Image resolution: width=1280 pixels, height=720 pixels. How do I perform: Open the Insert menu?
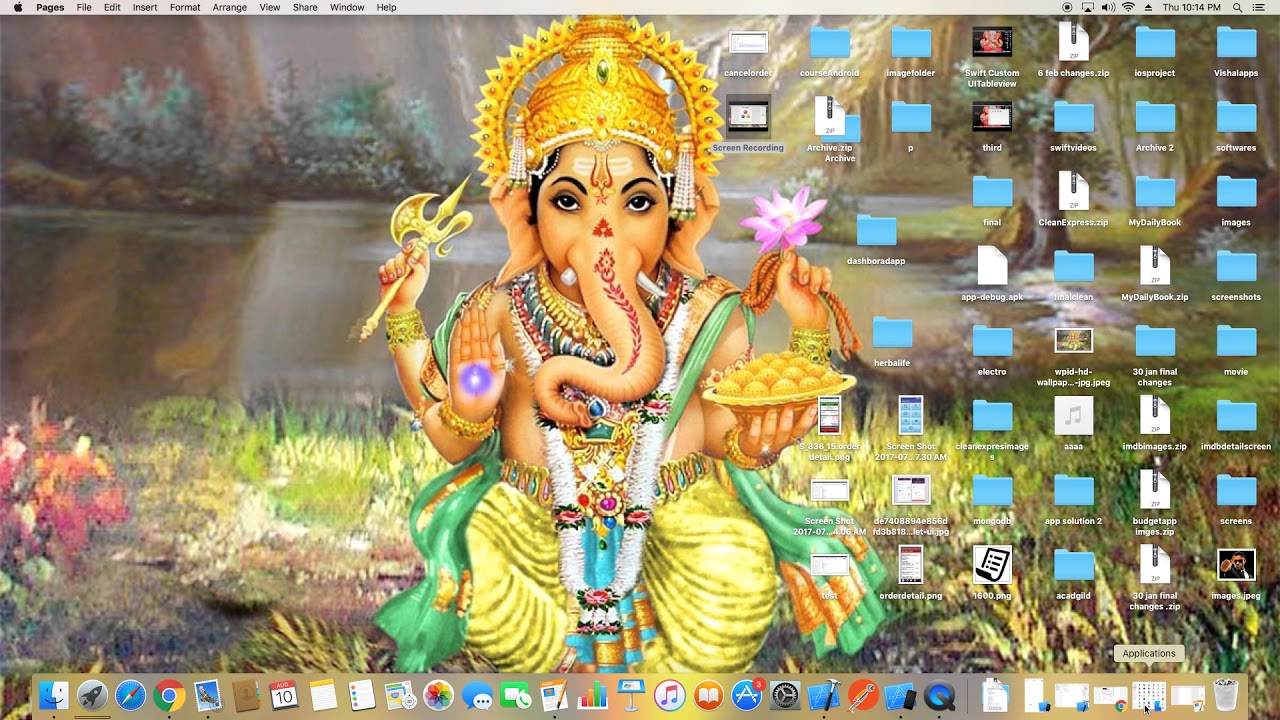pos(145,7)
